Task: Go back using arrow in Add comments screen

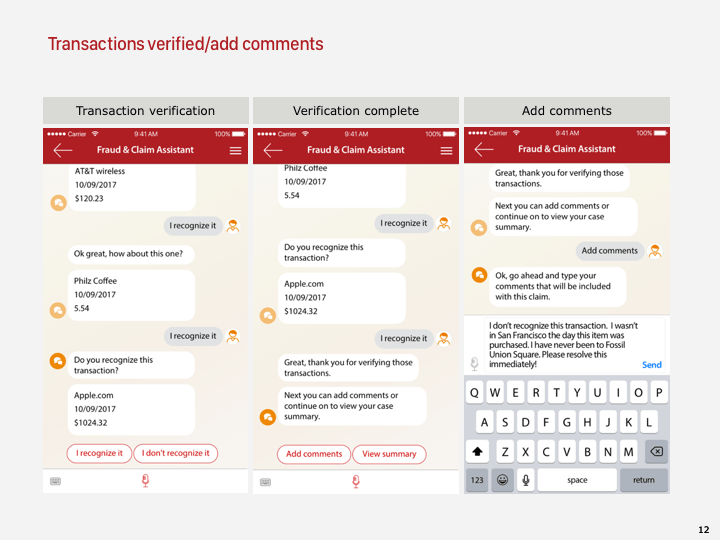Action: [x=484, y=149]
